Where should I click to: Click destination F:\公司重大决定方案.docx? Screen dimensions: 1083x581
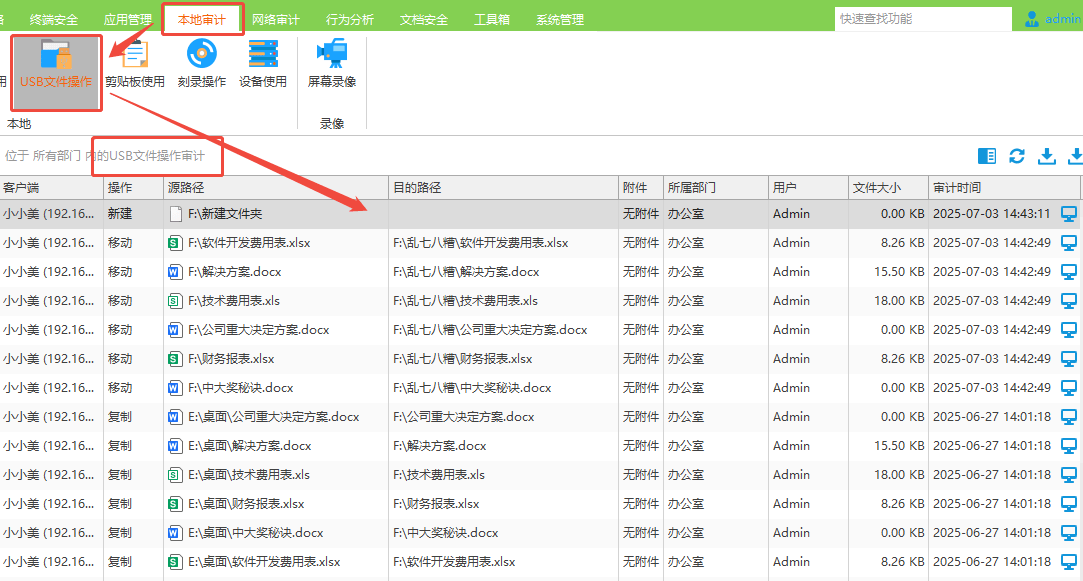(x=463, y=417)
